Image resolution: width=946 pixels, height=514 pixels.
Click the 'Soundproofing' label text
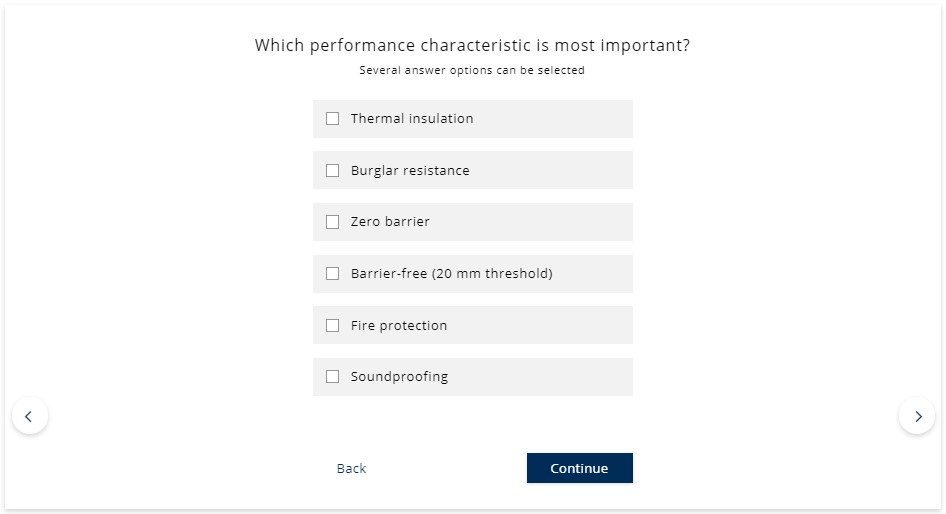pos(399,377)
